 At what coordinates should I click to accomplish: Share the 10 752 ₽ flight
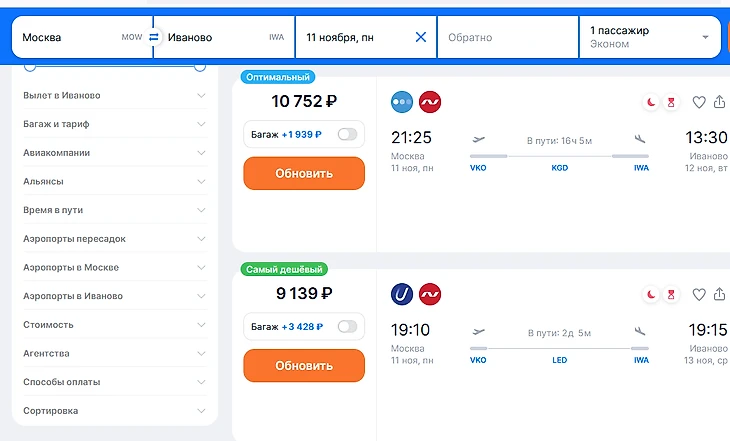coord(722,102)
